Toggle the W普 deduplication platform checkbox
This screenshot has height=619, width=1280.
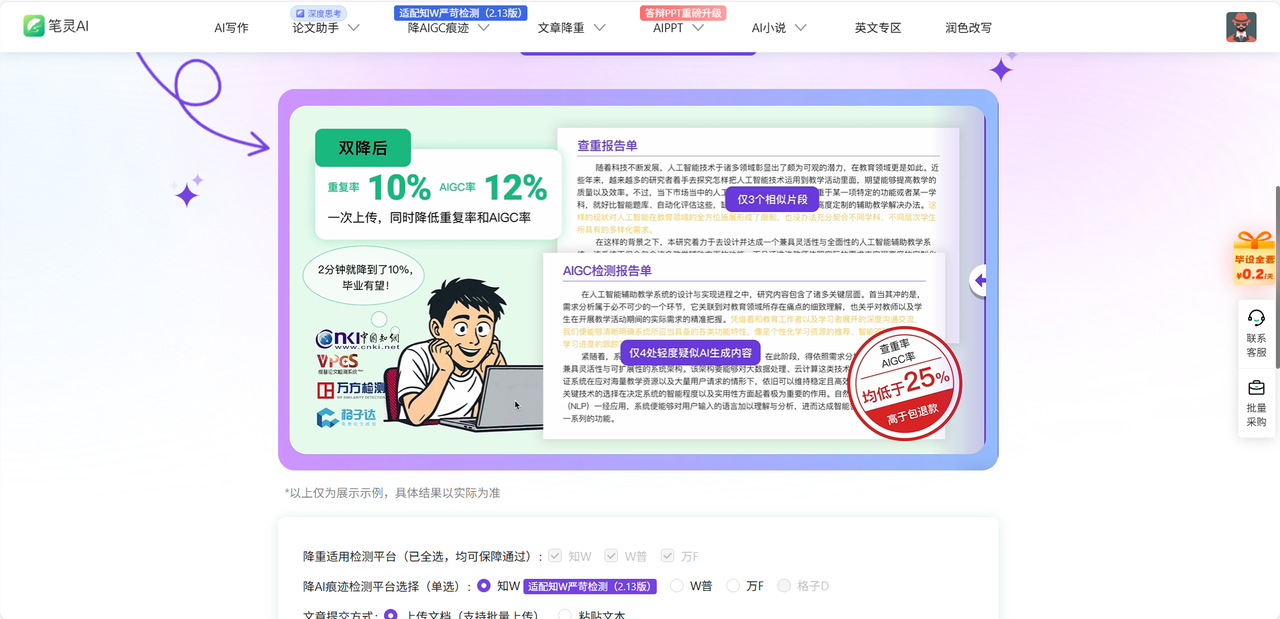(610, 556)
